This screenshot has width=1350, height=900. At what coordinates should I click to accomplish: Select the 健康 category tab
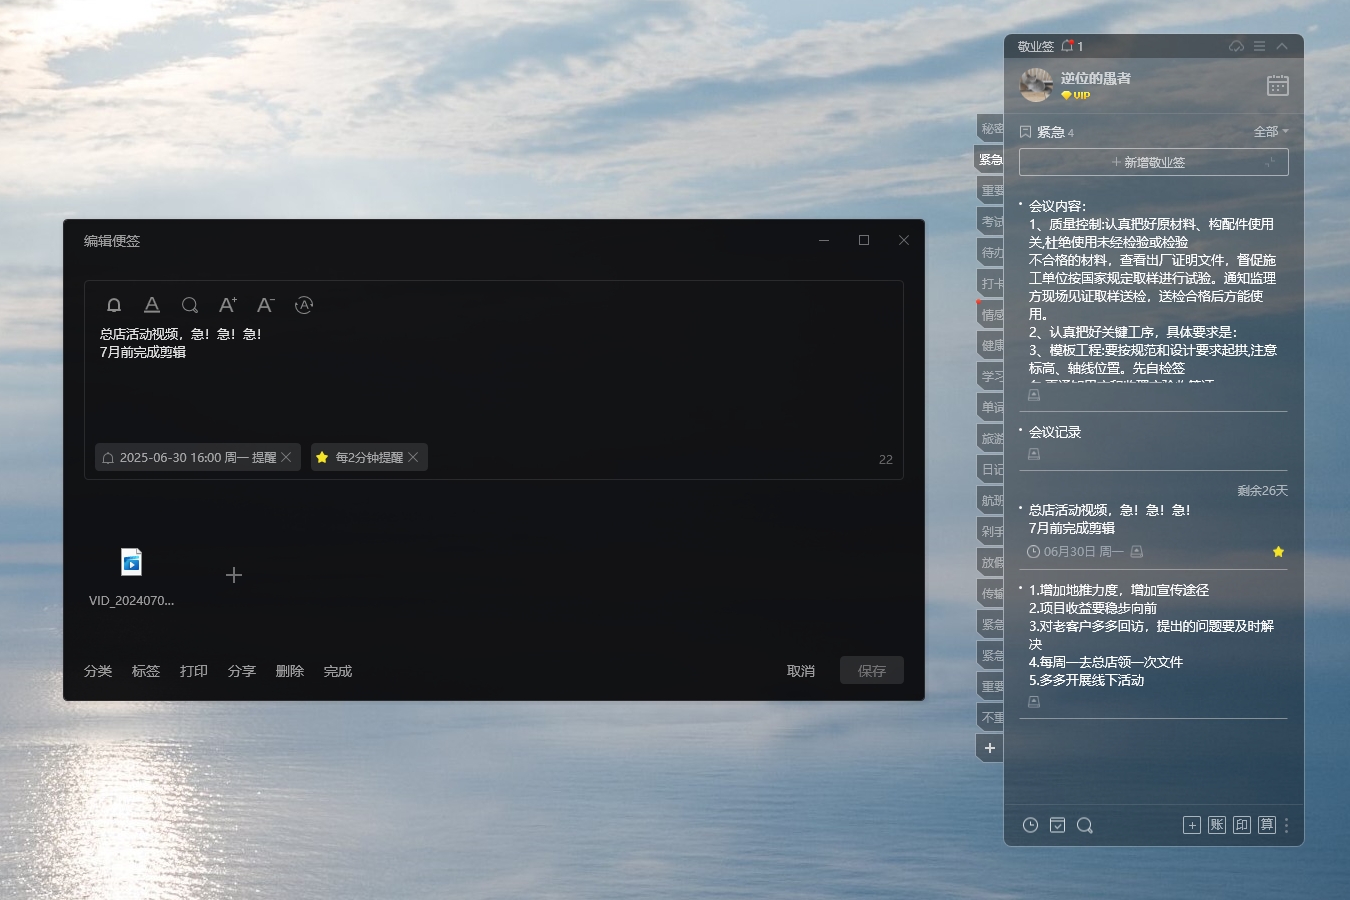(x=990, y=345)
